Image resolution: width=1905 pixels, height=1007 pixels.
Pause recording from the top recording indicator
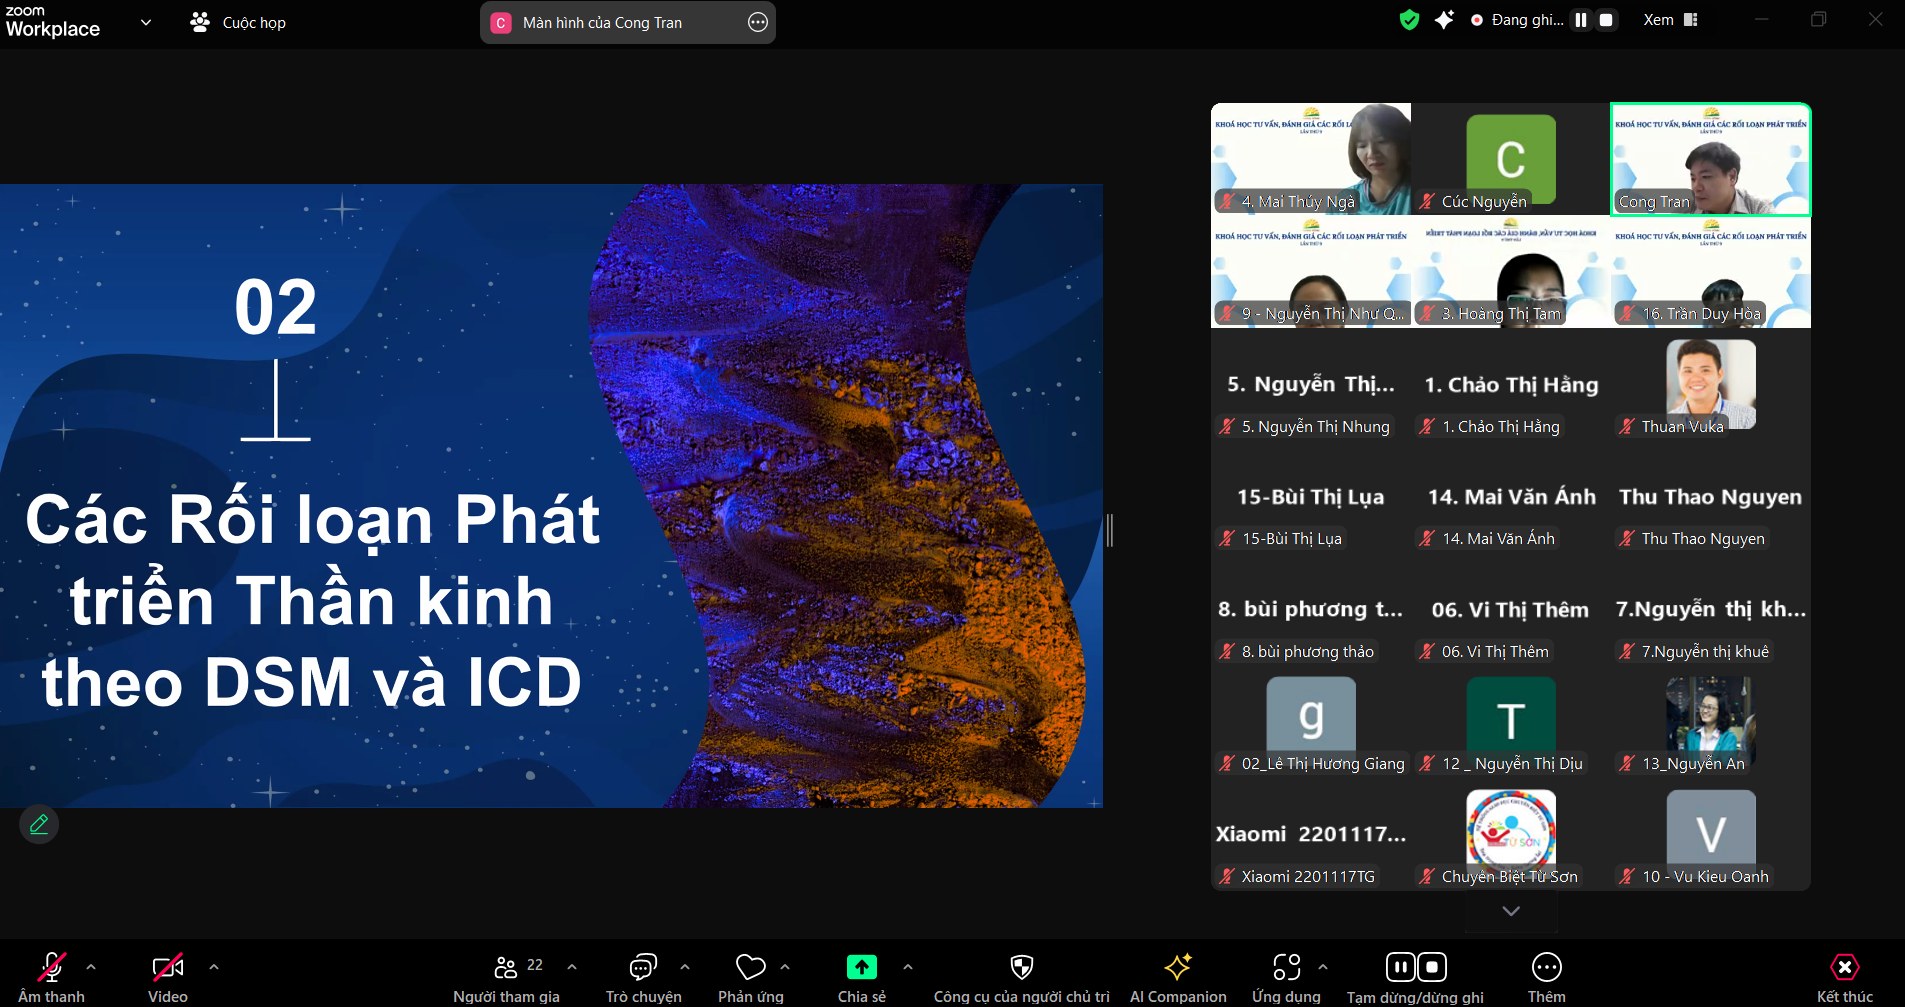click(1581, 20)
